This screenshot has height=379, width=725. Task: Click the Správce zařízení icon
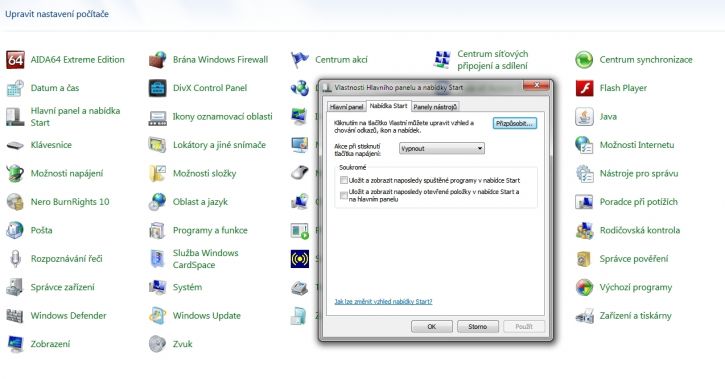15,287
